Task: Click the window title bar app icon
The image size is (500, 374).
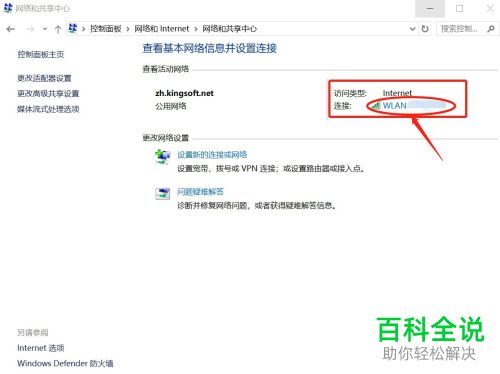Action: point(8,8)
